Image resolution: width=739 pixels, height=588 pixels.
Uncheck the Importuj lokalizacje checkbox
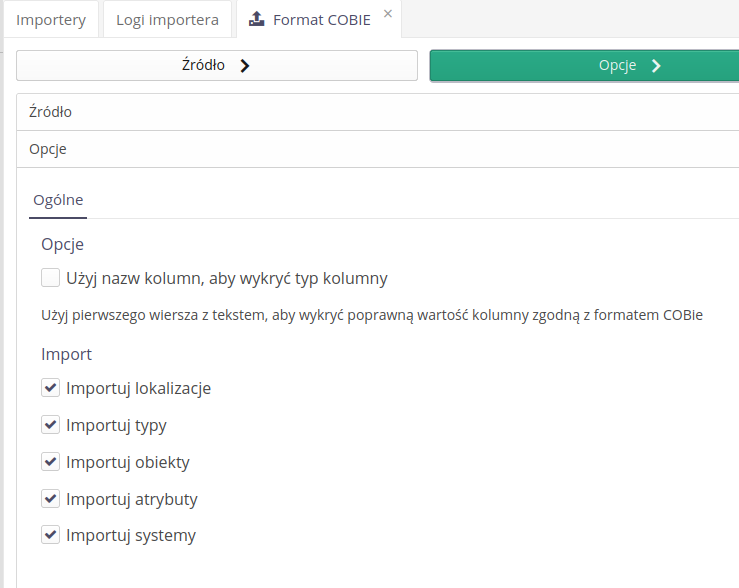pos(51,387)
